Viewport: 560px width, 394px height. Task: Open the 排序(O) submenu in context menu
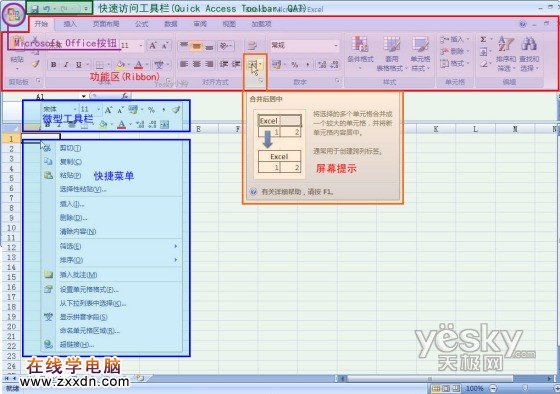point(112,260)
